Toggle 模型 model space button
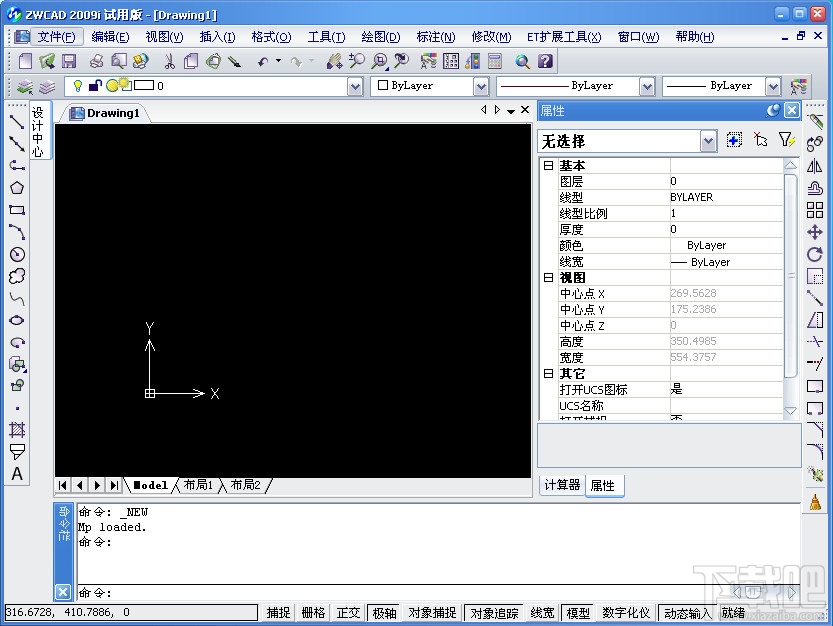Image resolution: width=833 pixels, height=626 pixels. coord(578,613)
